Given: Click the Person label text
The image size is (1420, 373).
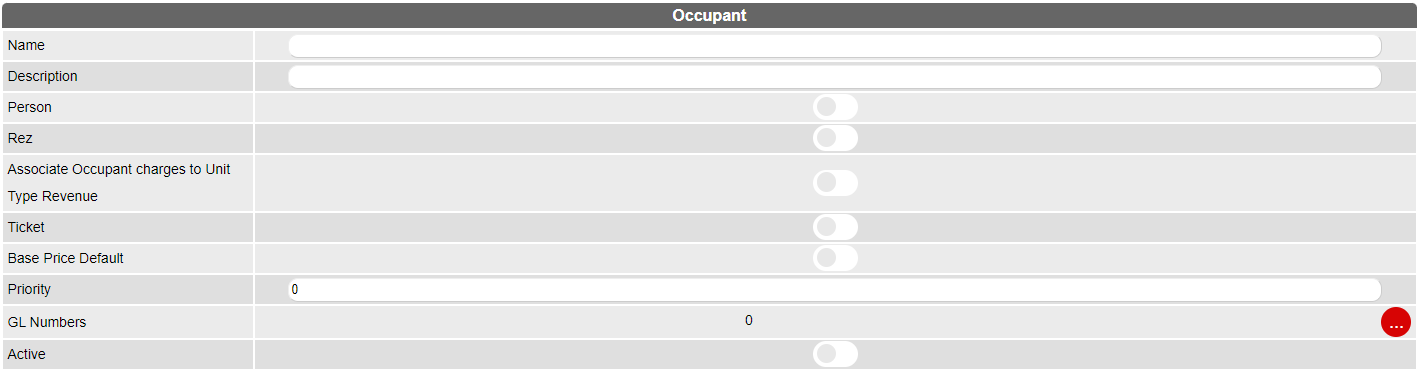Looking at the screenshot, I should point(30,107).
